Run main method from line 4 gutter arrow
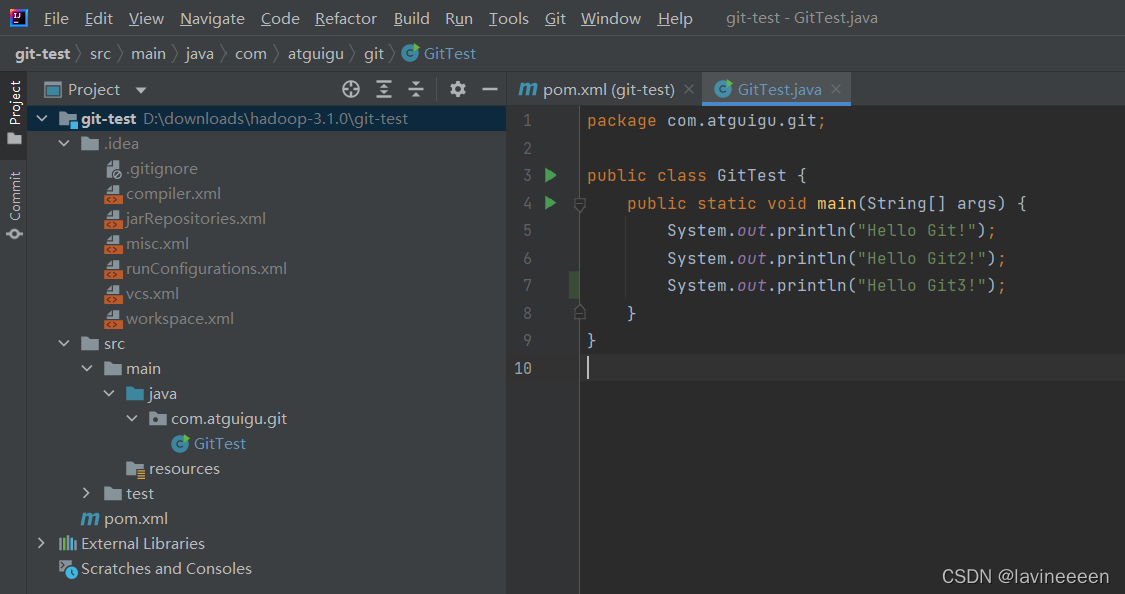The width and height of the screenshot is (1125, 594). click(x=550, y=203)
